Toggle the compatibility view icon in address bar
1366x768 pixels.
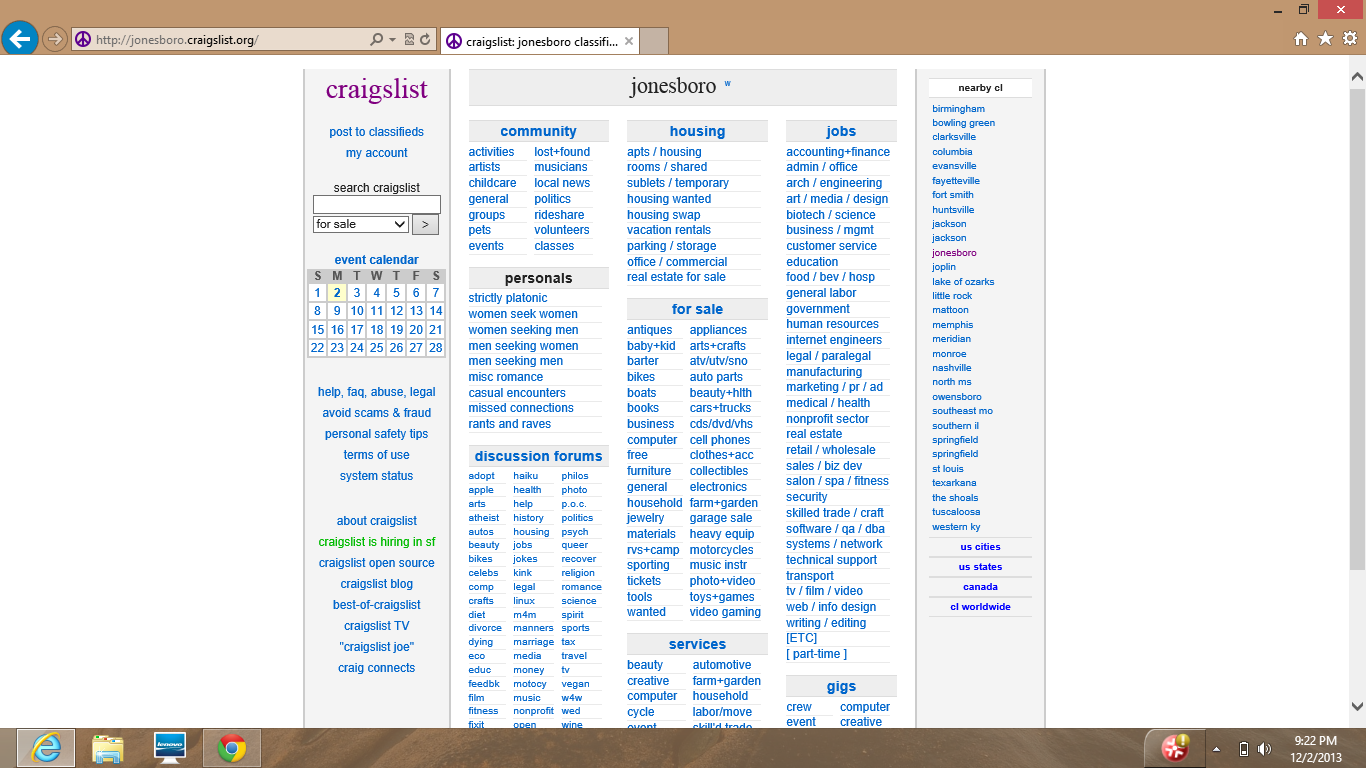click(409, 40)
